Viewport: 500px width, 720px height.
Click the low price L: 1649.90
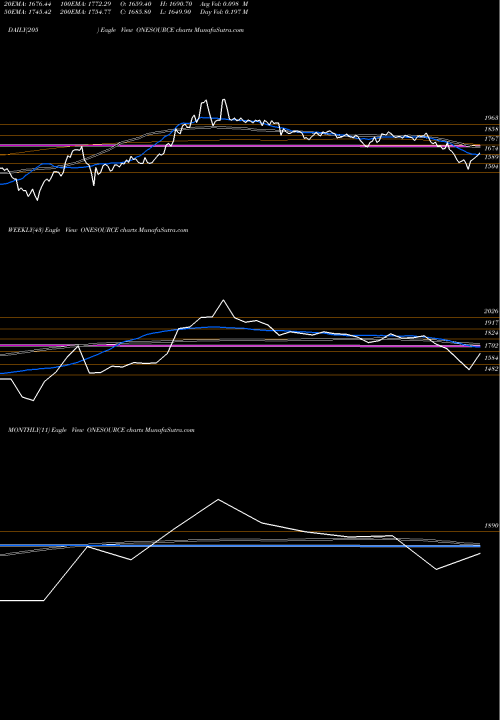(176, 12)
